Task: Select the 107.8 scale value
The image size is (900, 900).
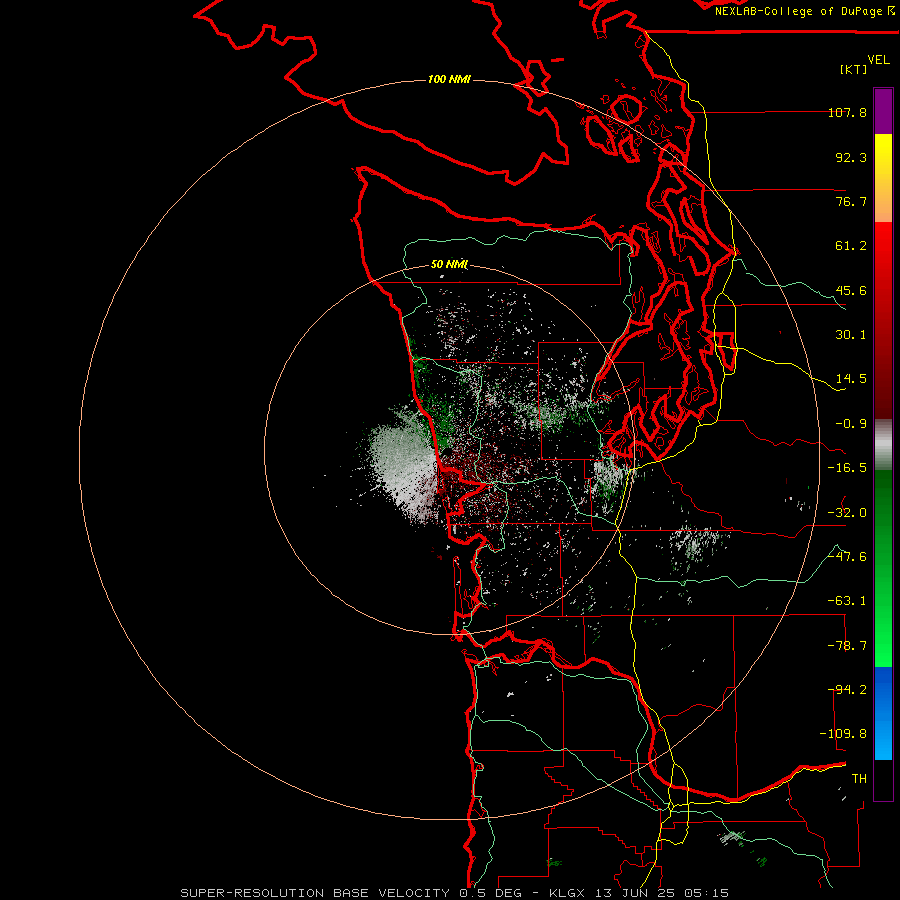Action: [x=847, y=112]
